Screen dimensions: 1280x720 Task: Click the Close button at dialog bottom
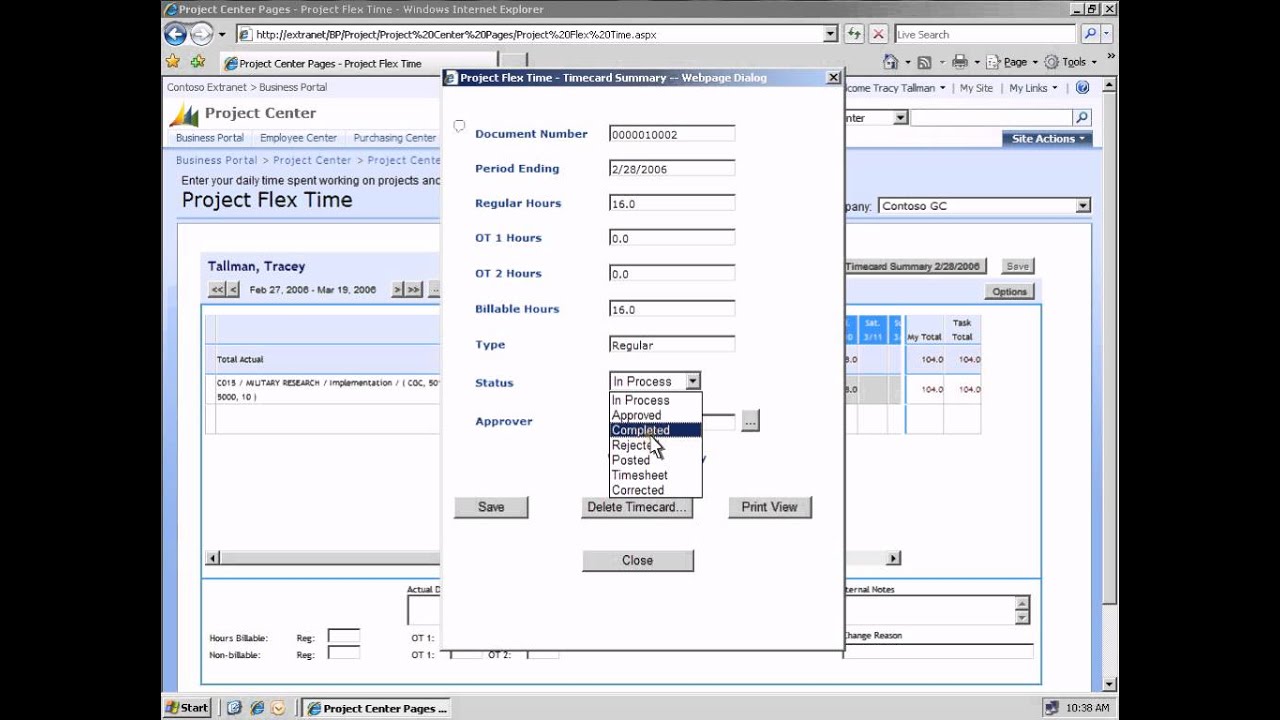637,560
